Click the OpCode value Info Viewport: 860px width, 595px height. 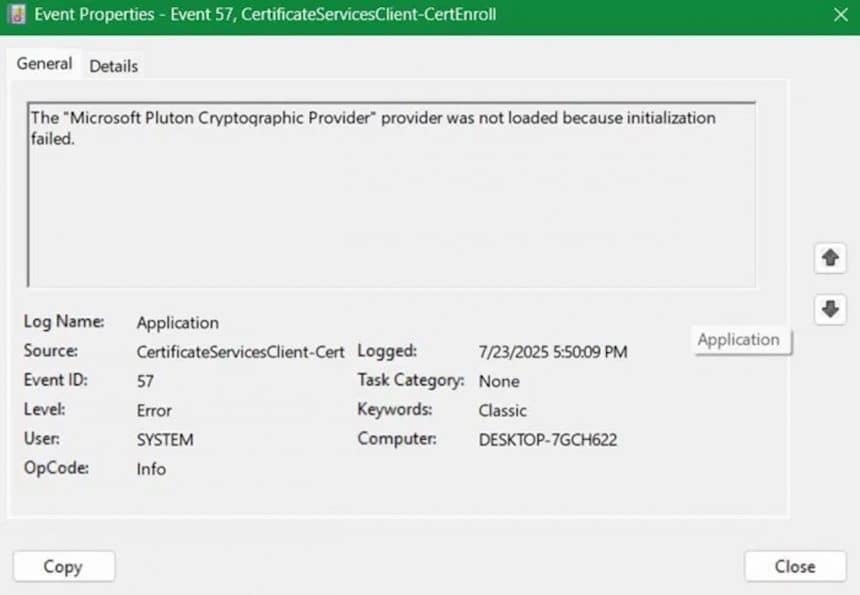pyautogui.click(x=151, y=469)
